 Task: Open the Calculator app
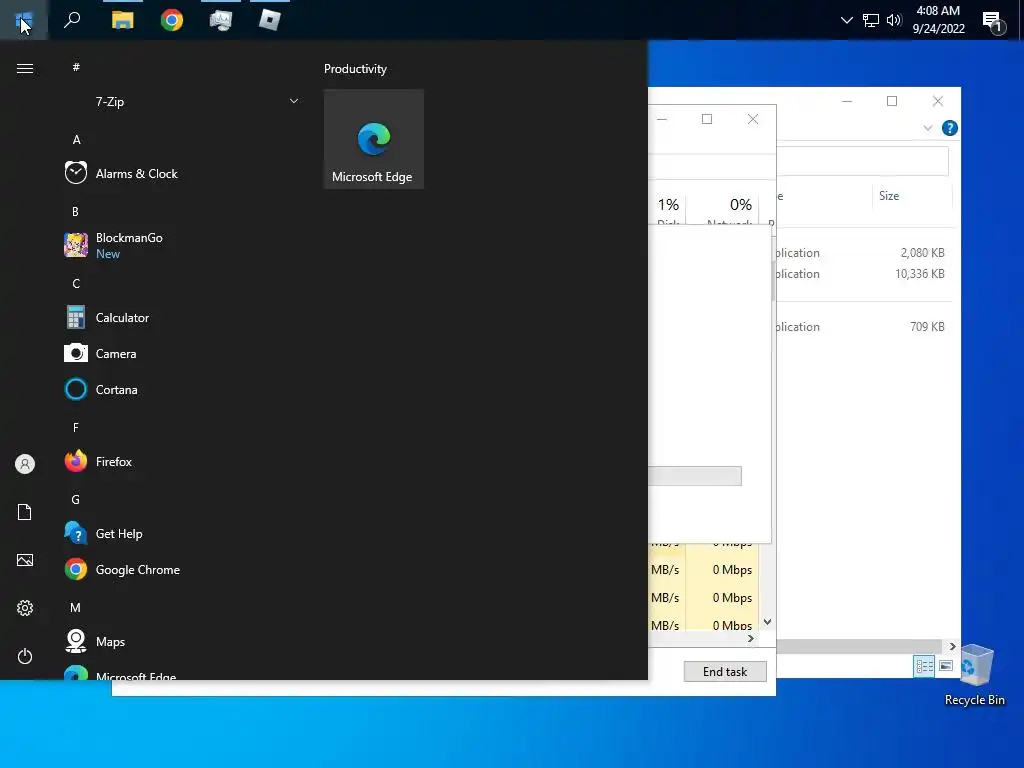tap(183, 317)
